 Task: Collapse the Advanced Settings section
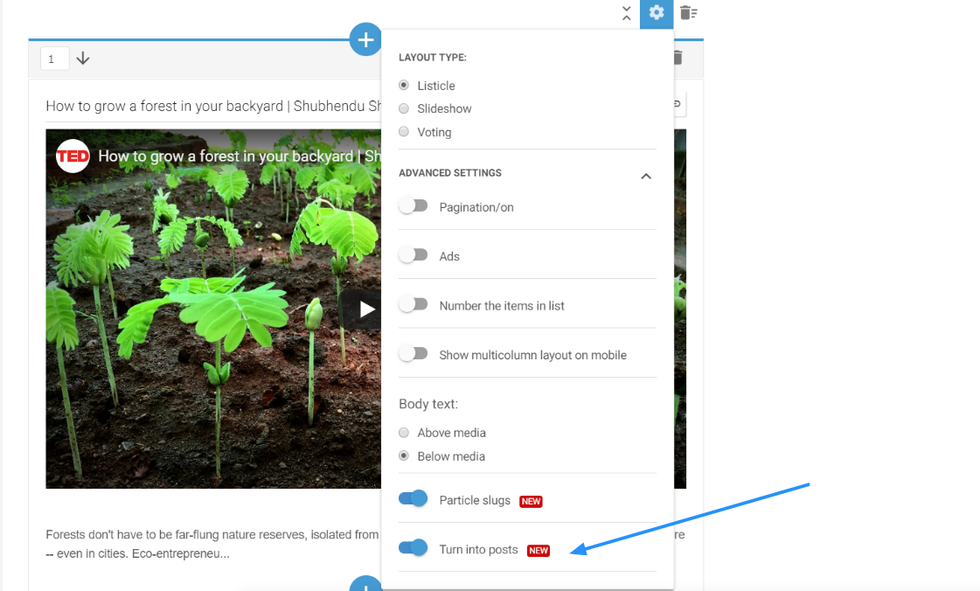coord(646,176)
